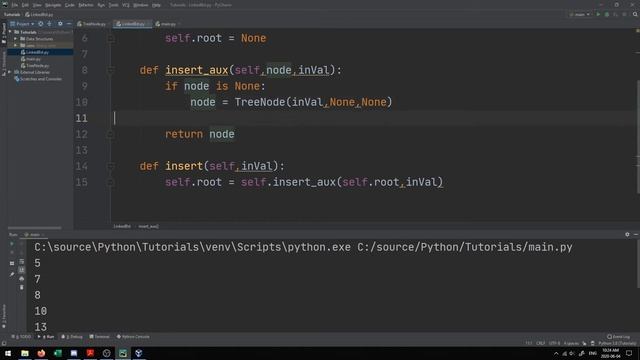This screenshot has width=640, height=360.
Task: Open the Refactor menu
Action: (x=86, y=5)
